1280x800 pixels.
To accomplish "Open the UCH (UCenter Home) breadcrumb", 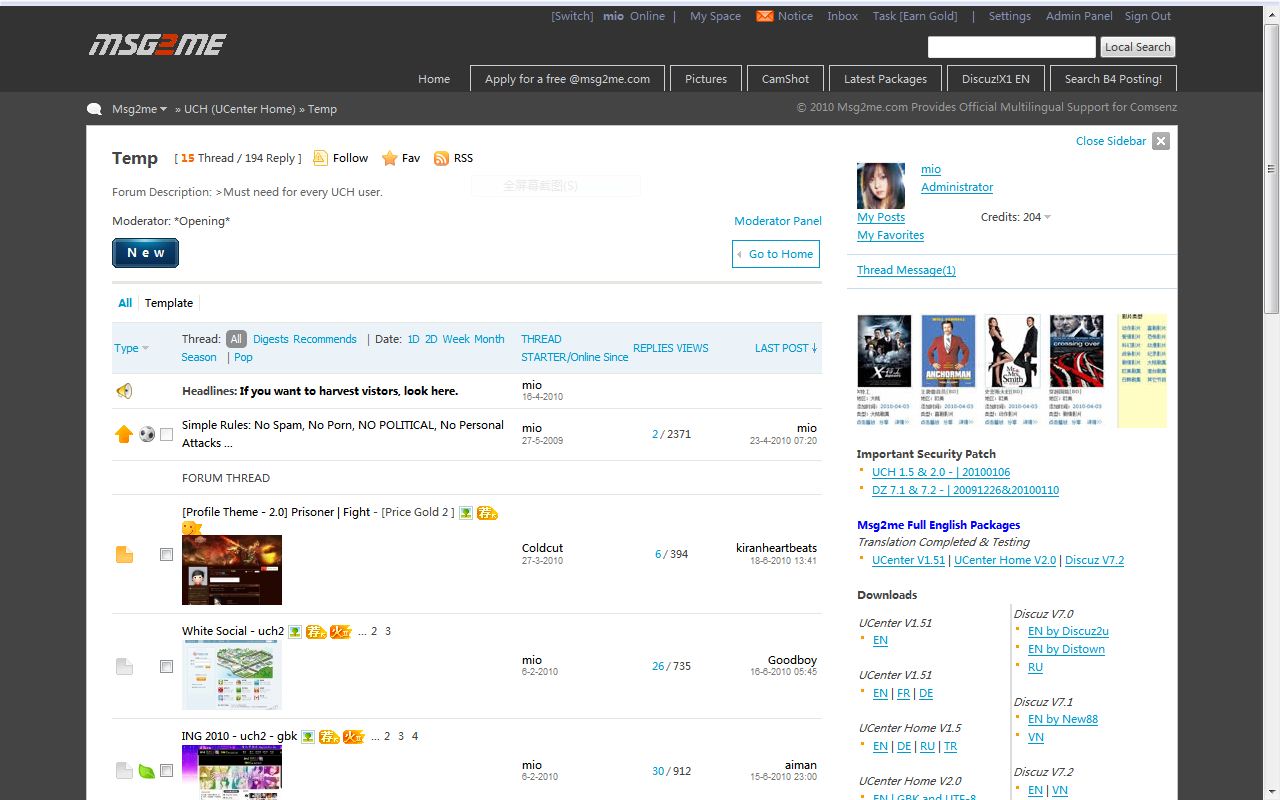I will point(239,109).
